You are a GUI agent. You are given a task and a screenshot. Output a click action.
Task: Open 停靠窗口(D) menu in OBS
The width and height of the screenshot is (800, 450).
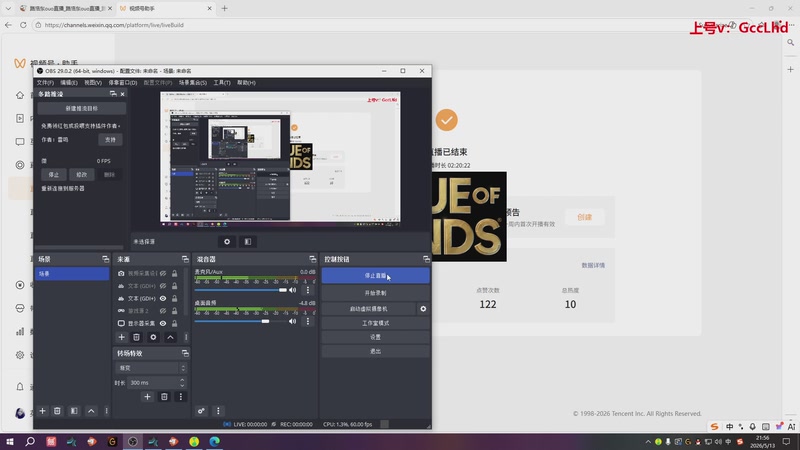(x=123, y=83)
